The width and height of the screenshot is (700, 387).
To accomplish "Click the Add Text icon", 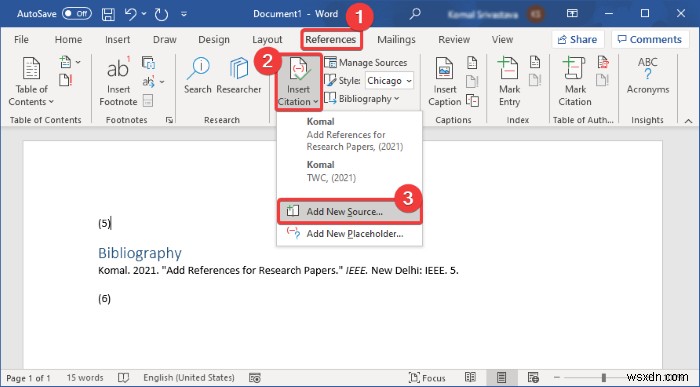I will click(66, 62).
